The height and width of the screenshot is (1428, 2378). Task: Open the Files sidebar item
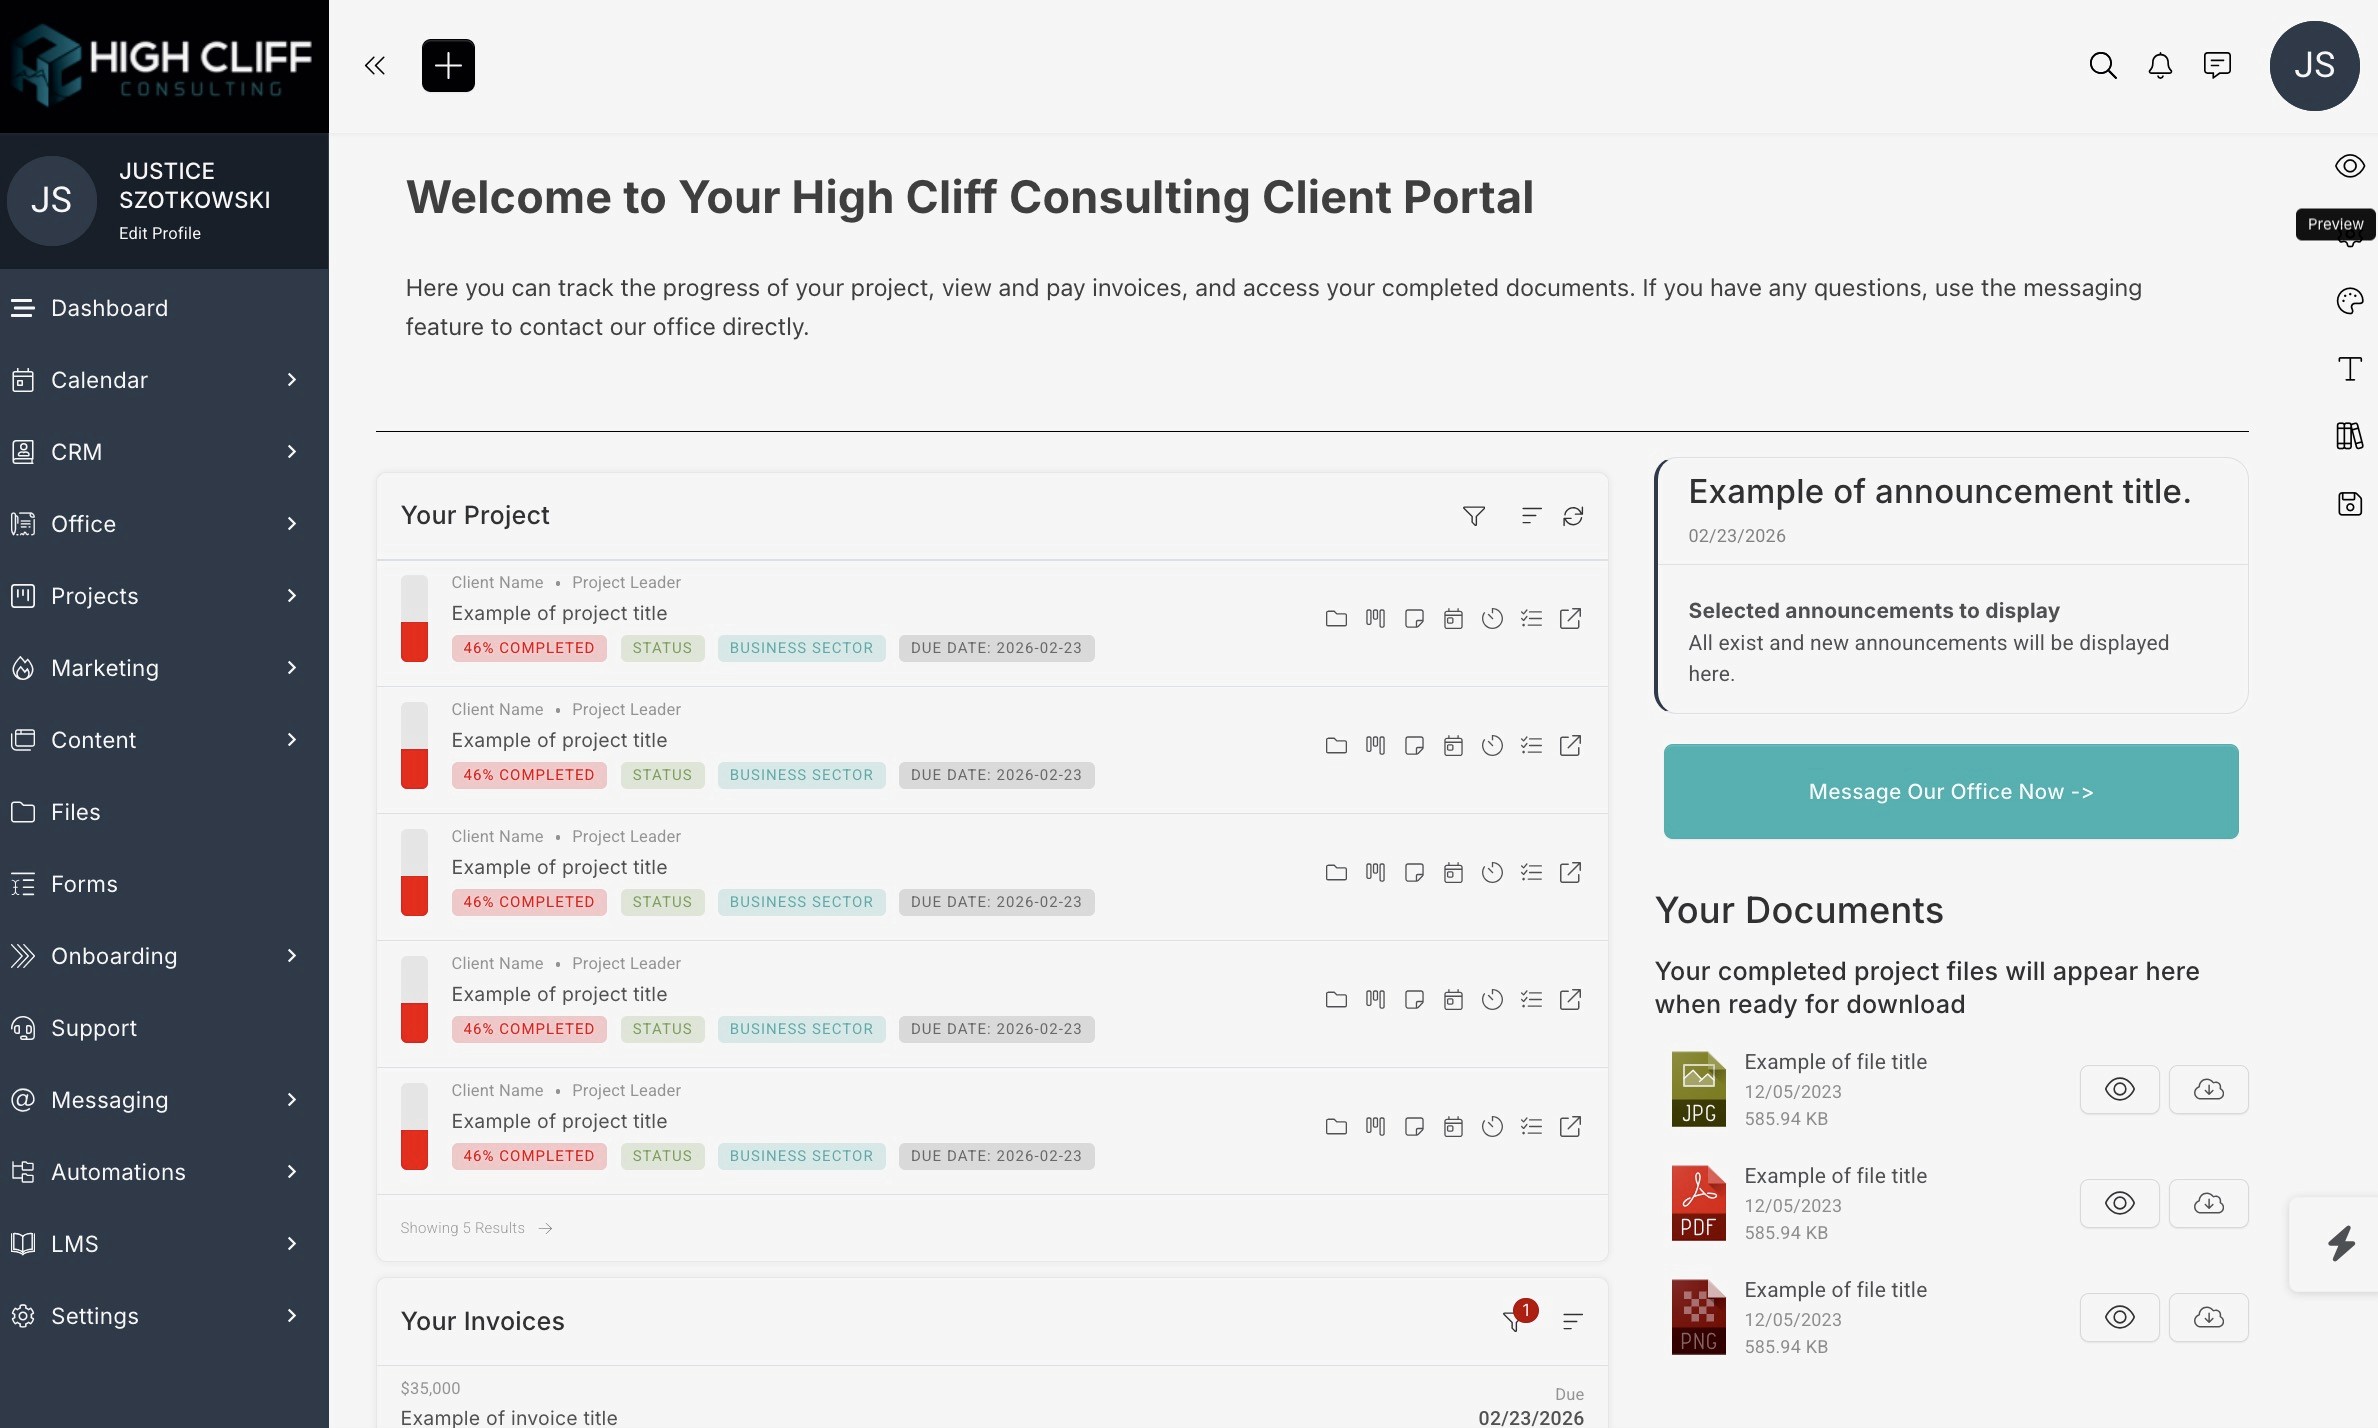coord(76,812)
